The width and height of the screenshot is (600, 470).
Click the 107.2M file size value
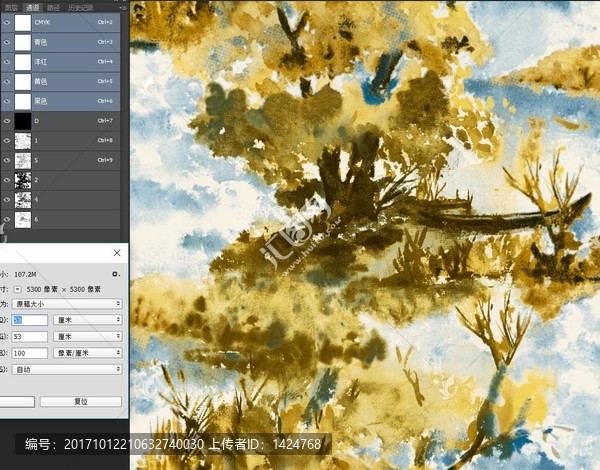26,274
